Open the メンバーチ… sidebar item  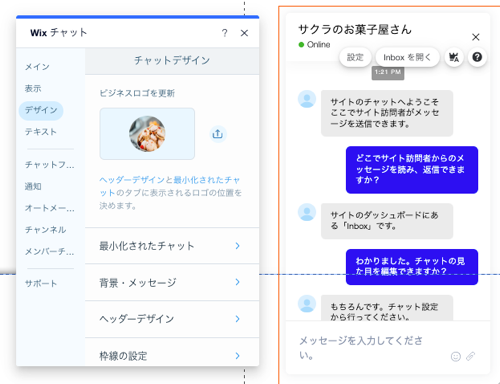[50, 252]
